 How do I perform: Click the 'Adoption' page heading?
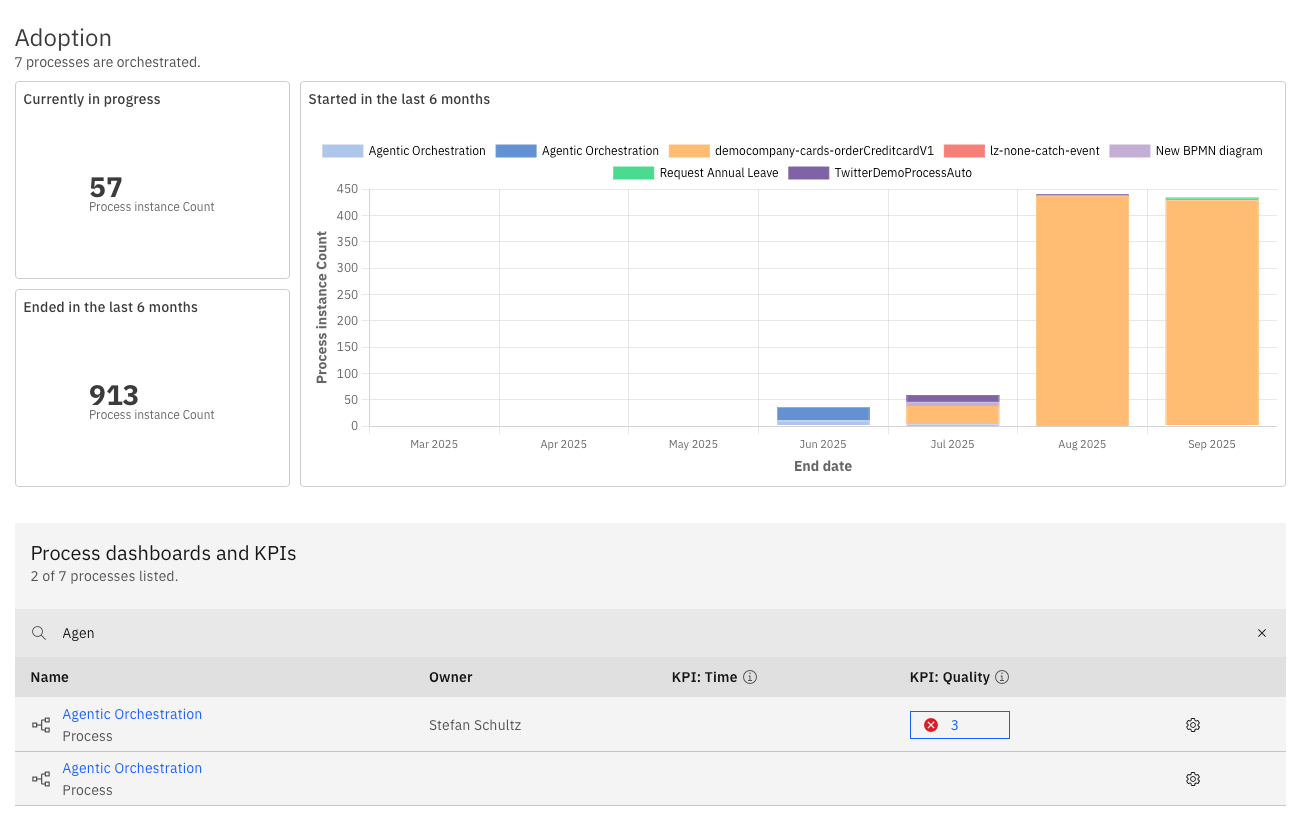pyautogui.click(x=63, y=38)
